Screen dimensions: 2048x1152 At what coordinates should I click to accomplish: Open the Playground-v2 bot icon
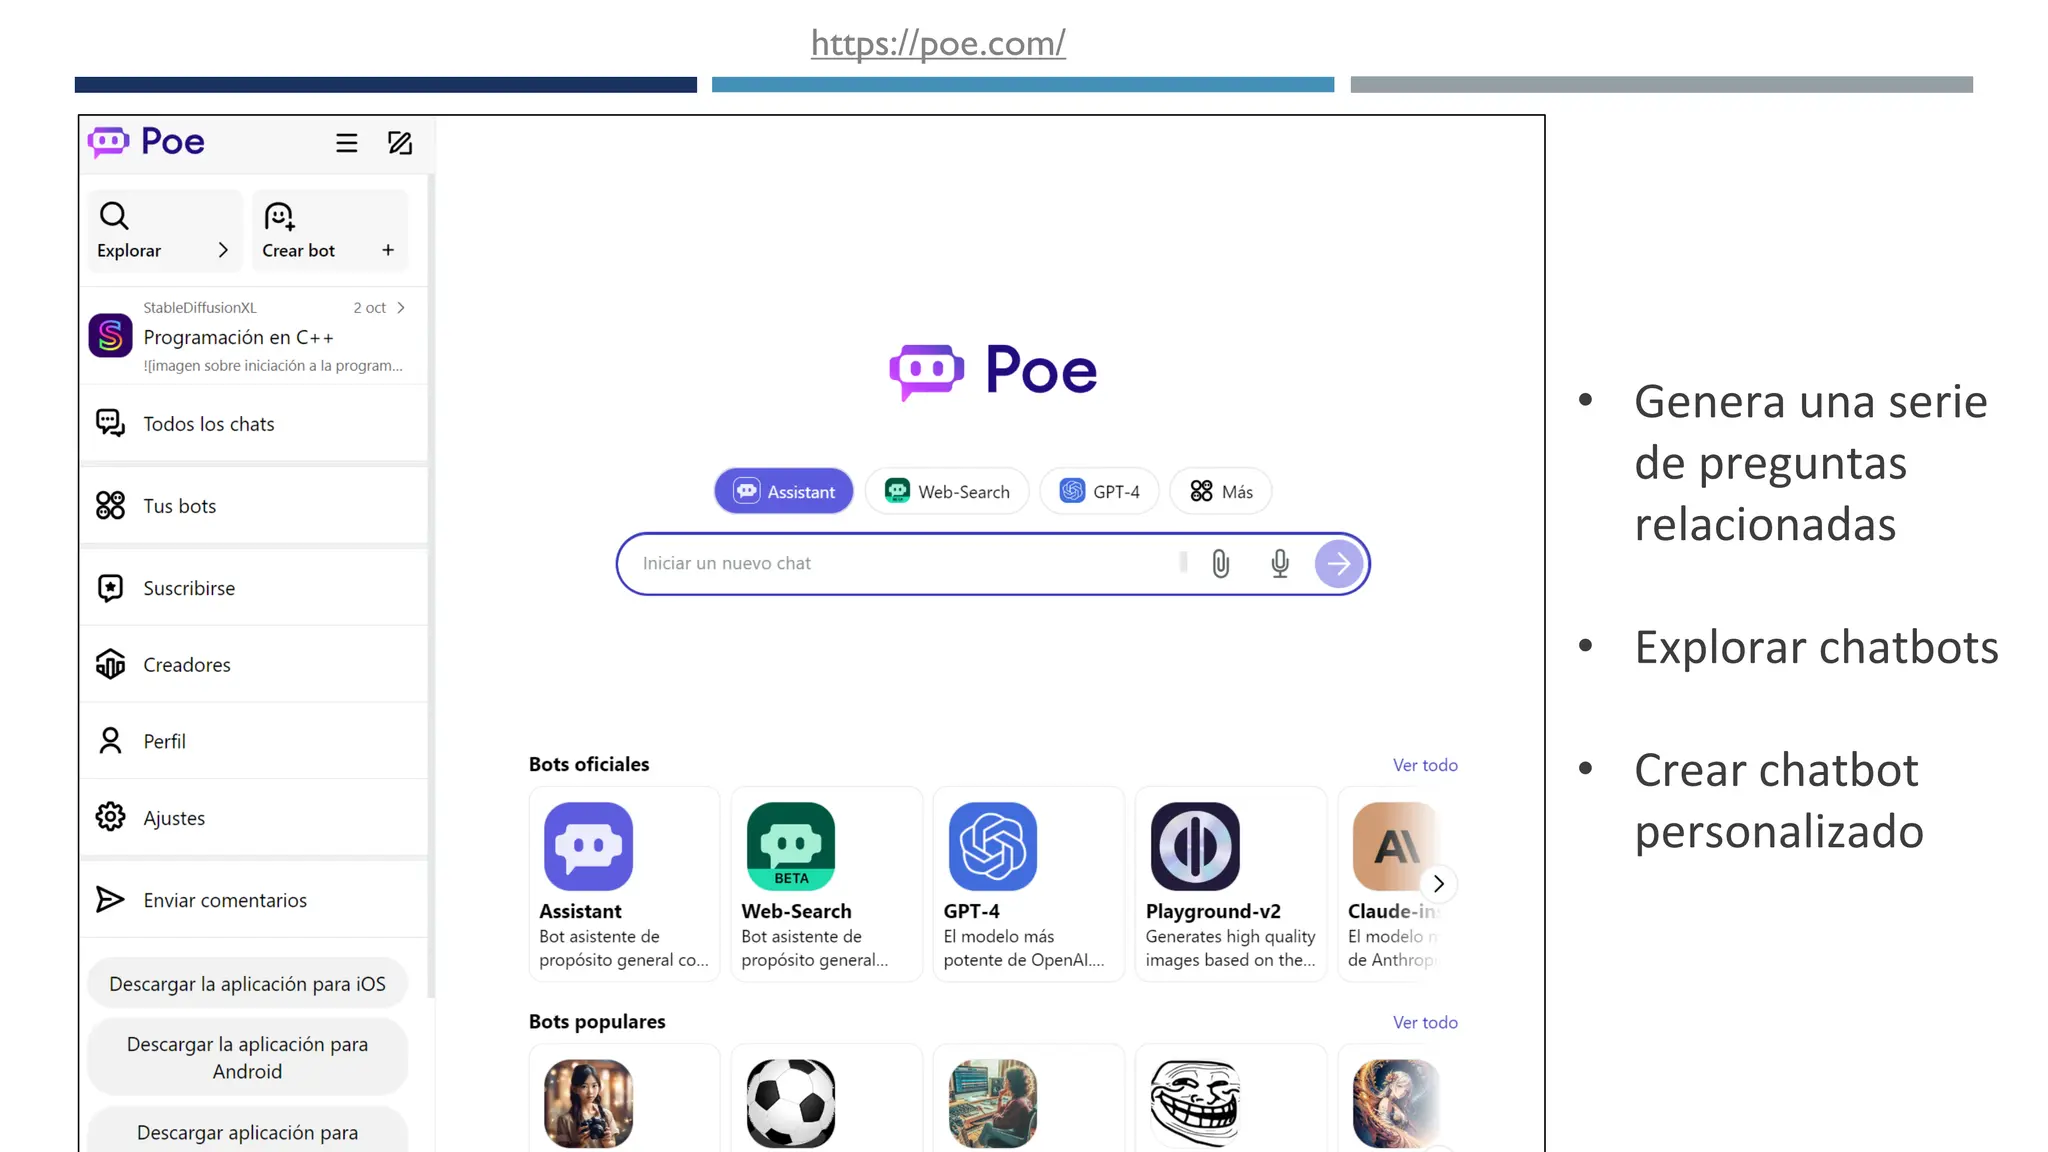[x=1195, y=846]
